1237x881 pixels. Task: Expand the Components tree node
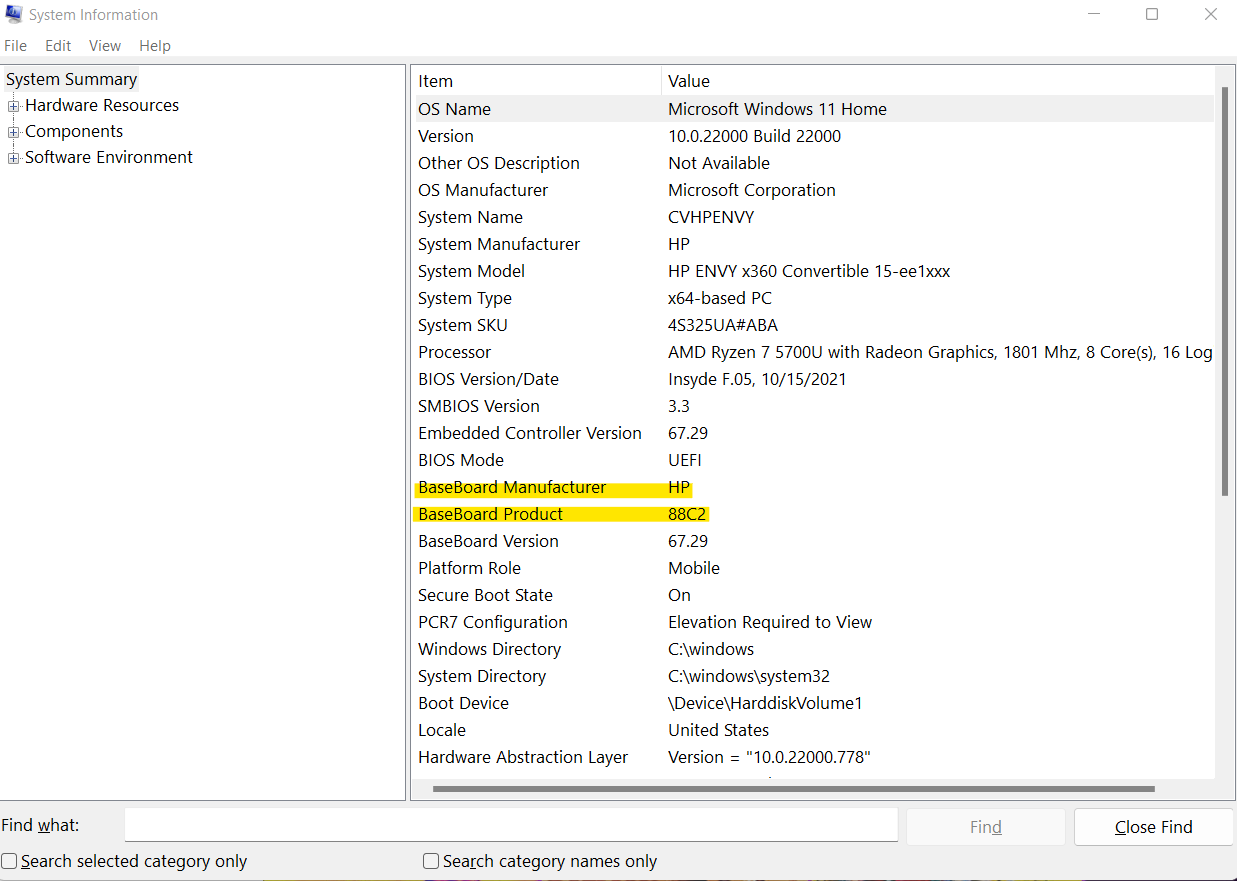point(14,132)
